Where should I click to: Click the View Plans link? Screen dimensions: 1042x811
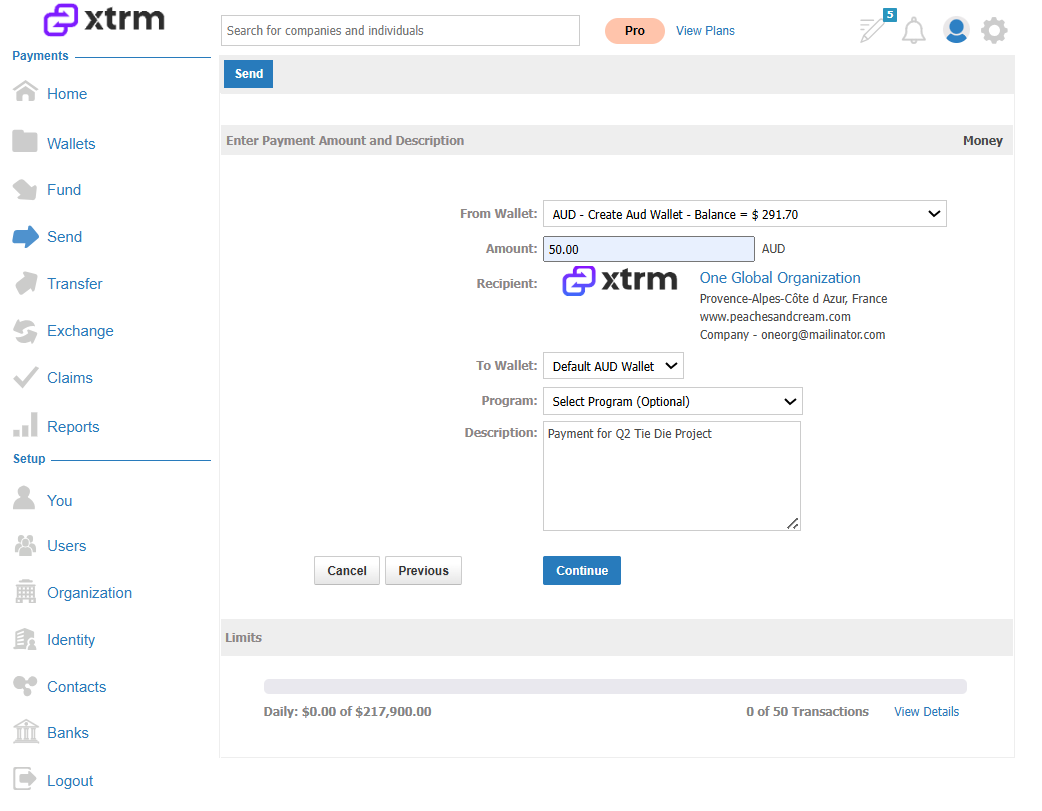[705, 31]
